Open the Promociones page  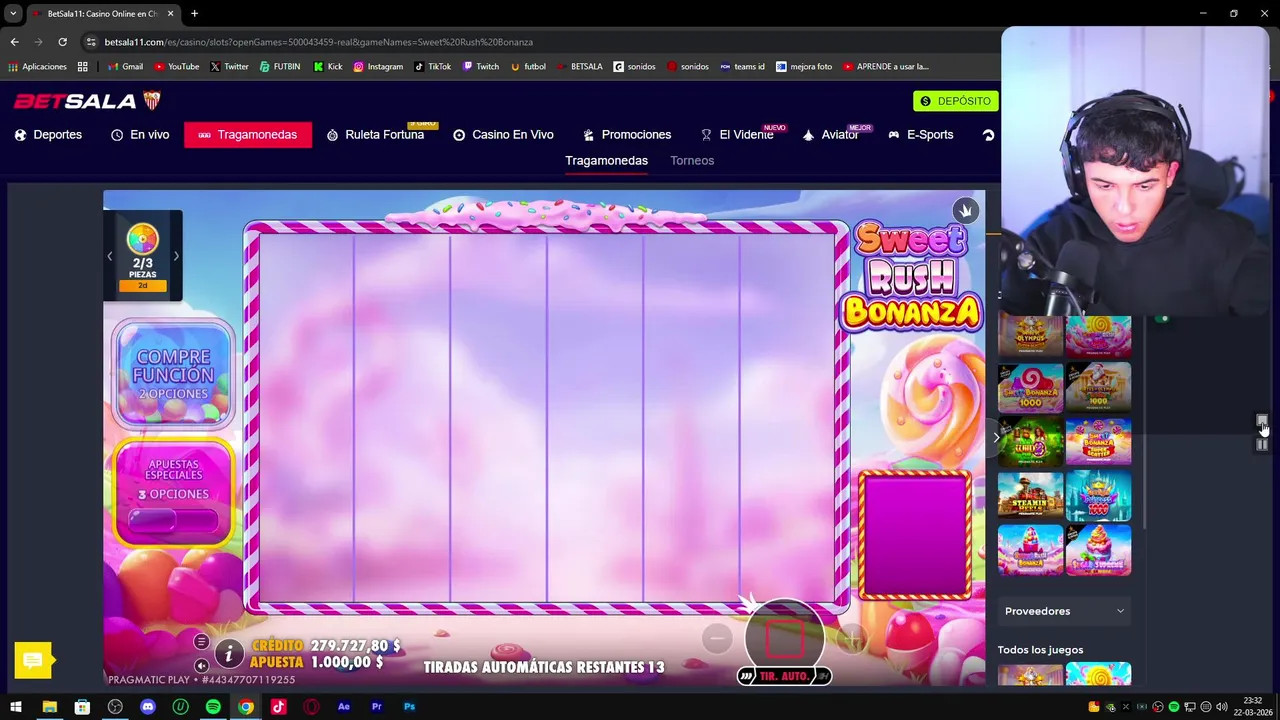click(x=627, y=135)
